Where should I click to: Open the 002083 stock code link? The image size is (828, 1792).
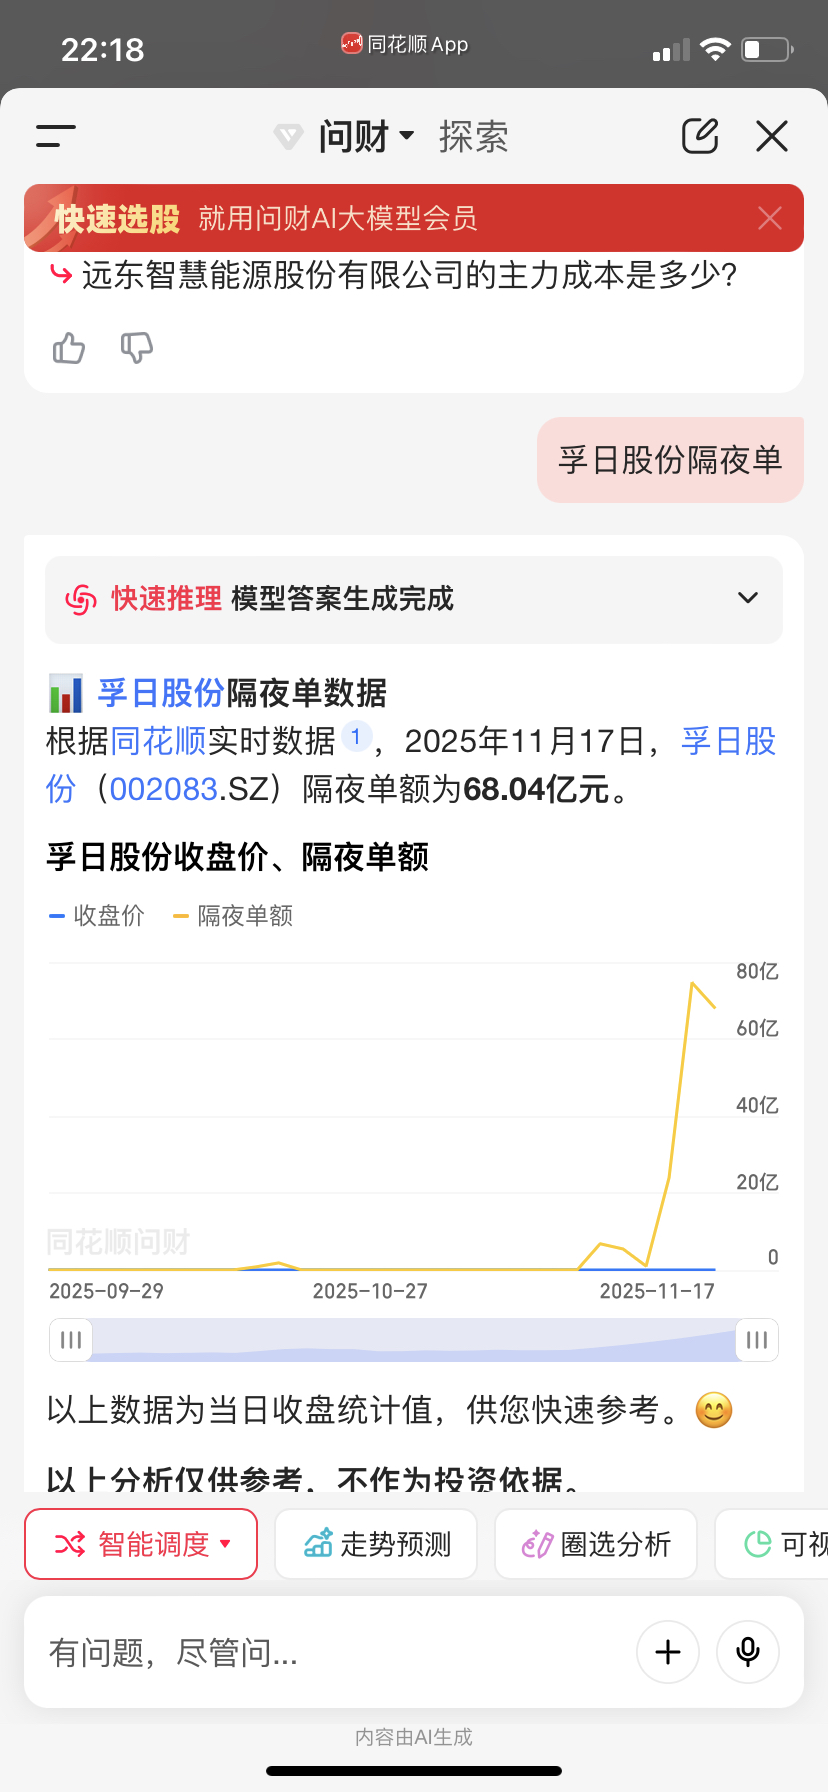(163, 789)
